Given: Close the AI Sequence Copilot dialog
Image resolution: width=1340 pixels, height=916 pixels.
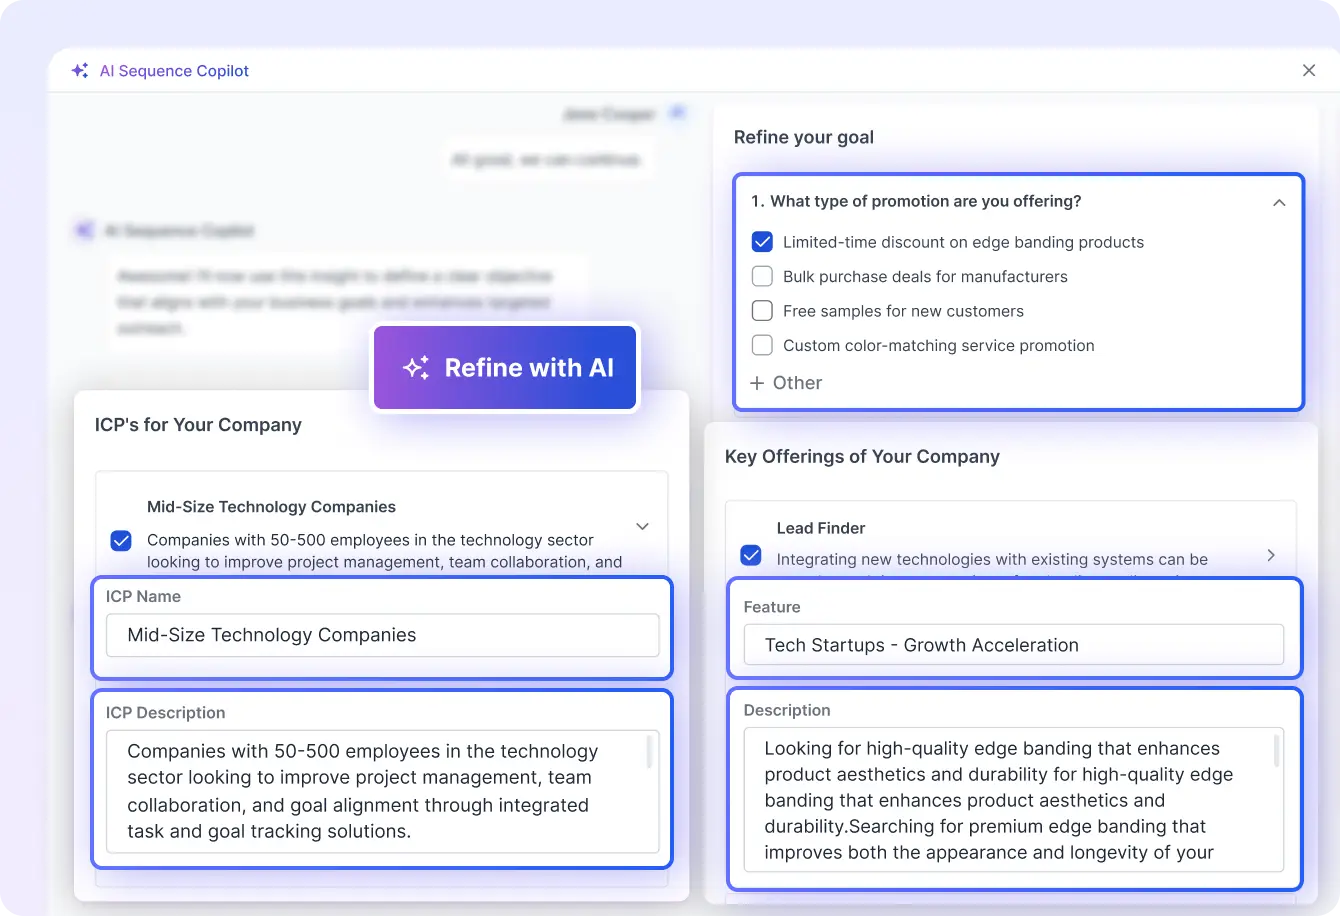Looking at the screenshot, I should [1308, 70].
